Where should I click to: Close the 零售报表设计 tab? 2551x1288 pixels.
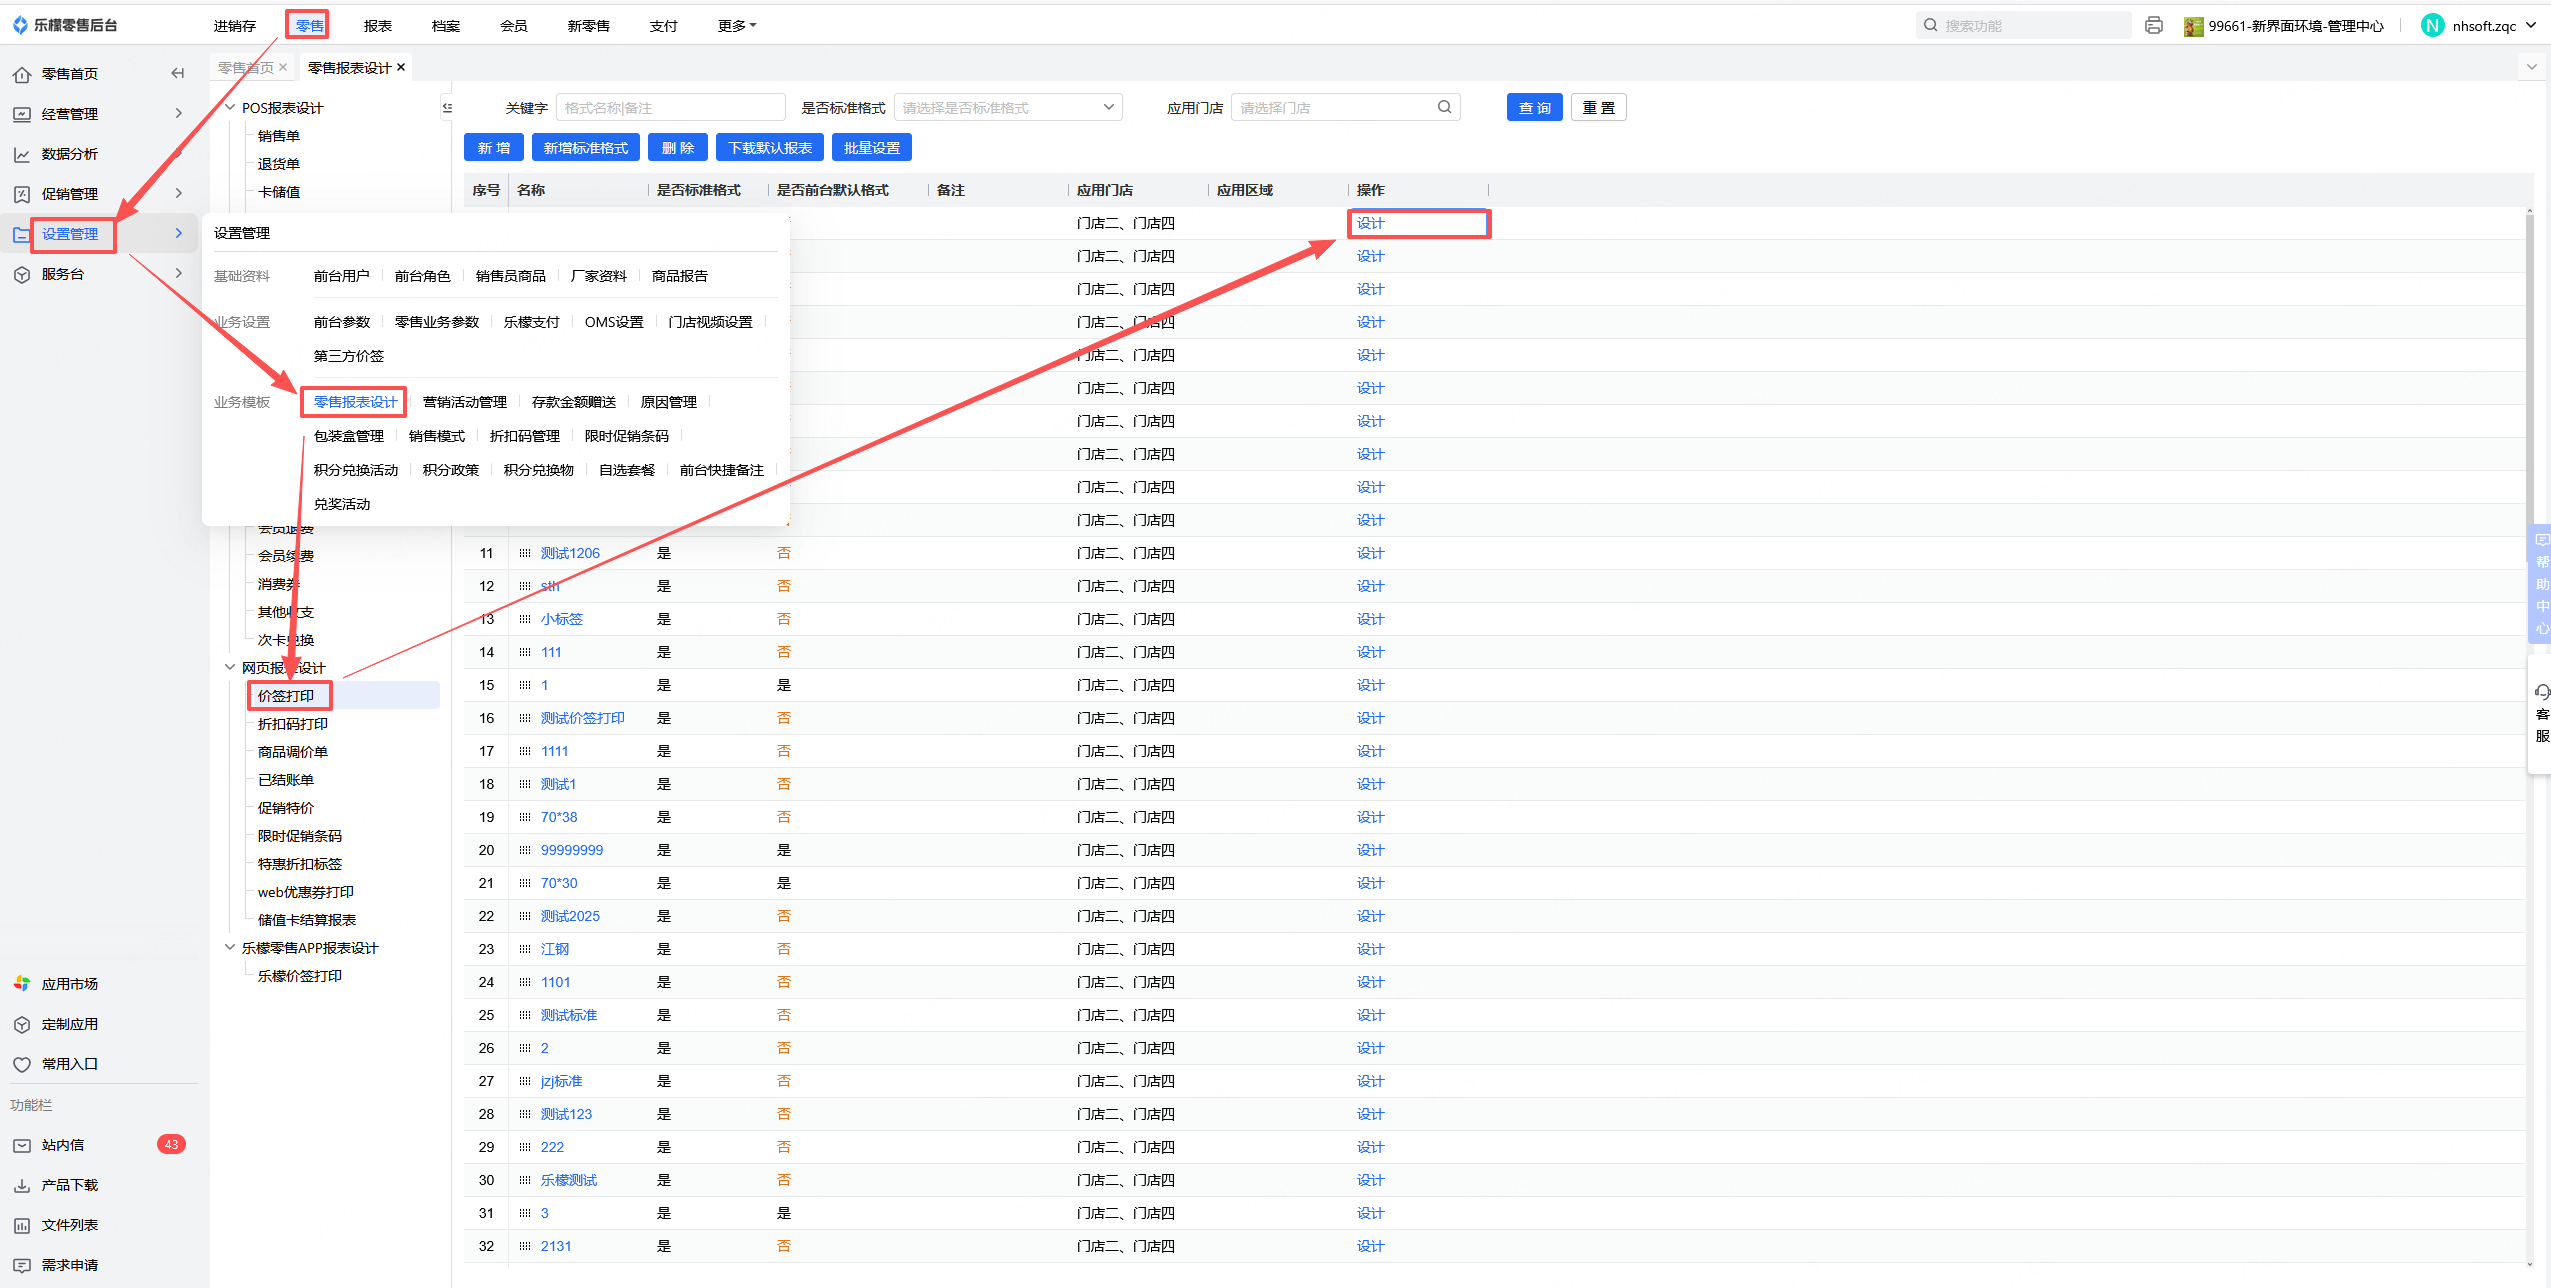coord(401,67)
